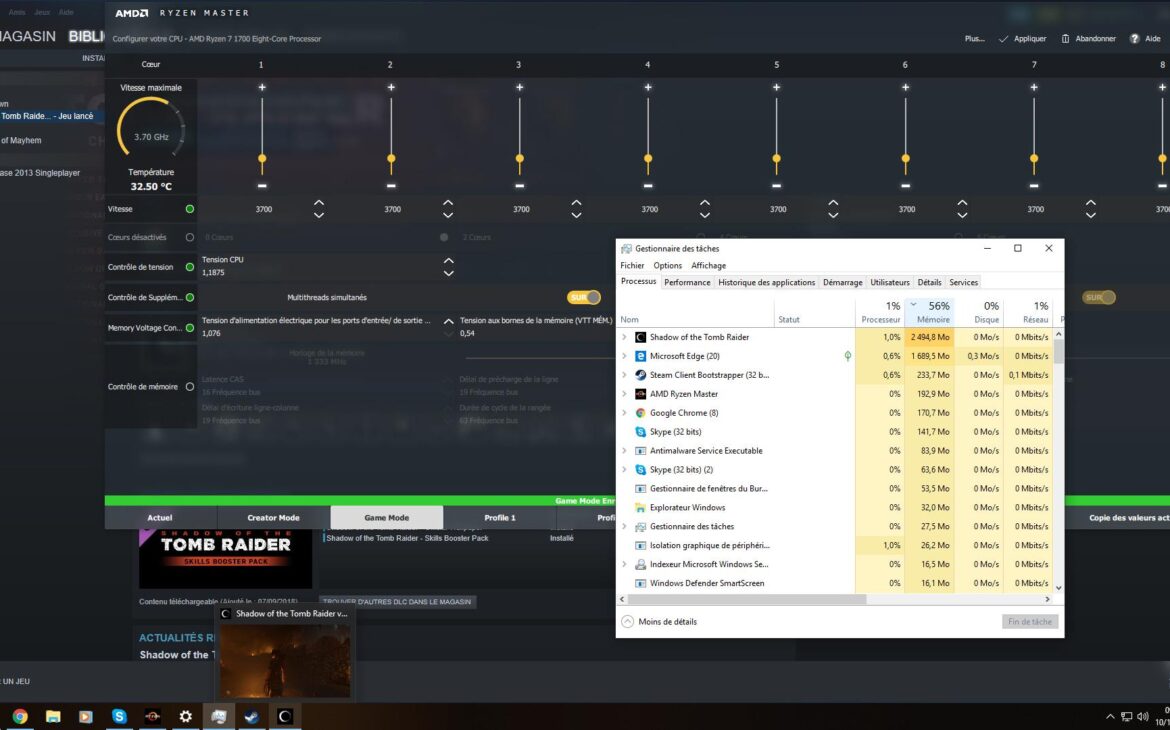
Task: Open the Aide question mark icon
Action: 1132,39
